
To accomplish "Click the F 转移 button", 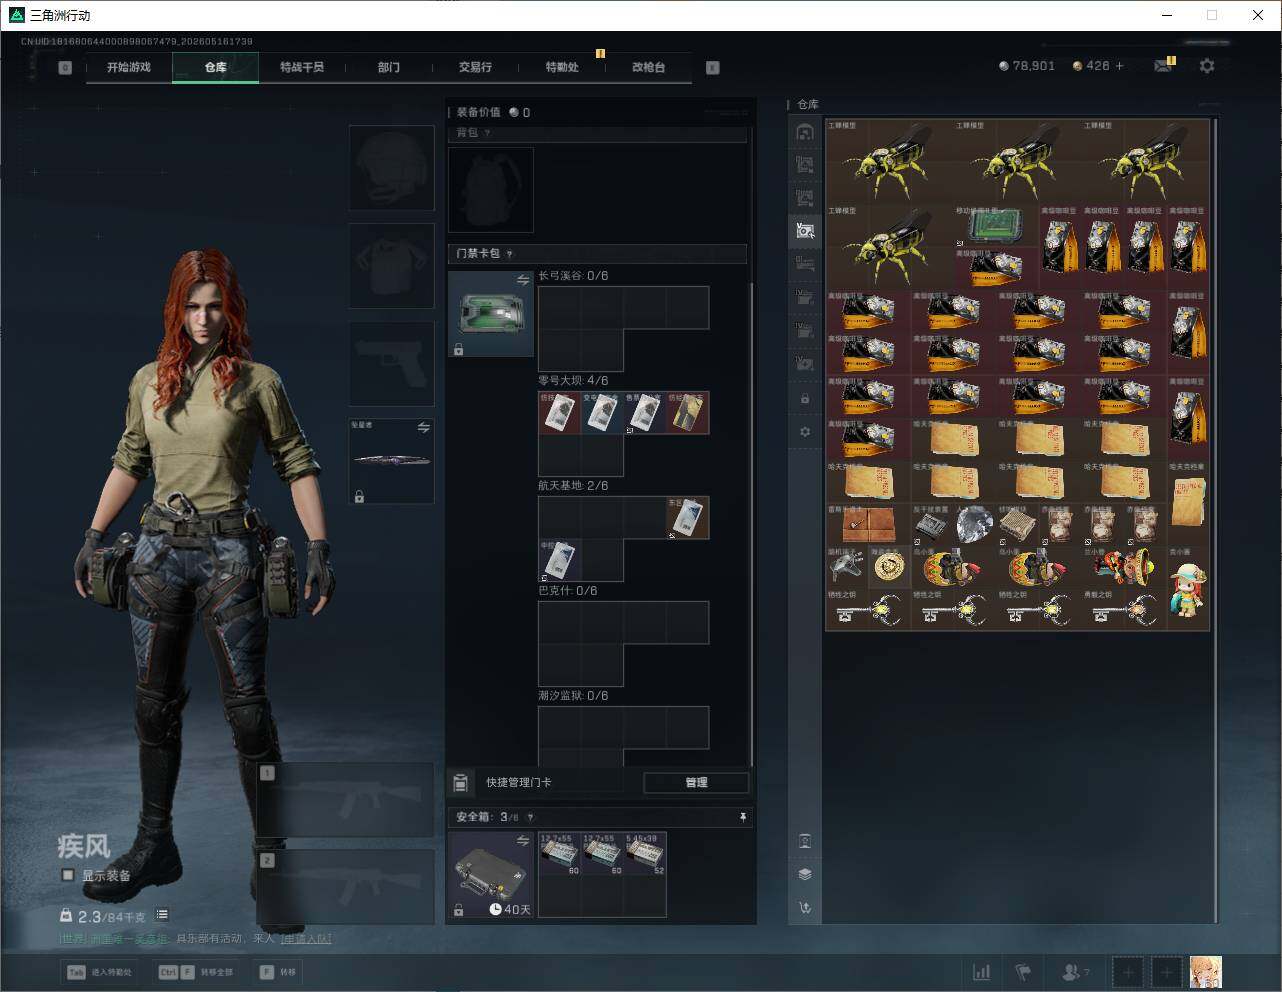I will click(x=278, y=972).
